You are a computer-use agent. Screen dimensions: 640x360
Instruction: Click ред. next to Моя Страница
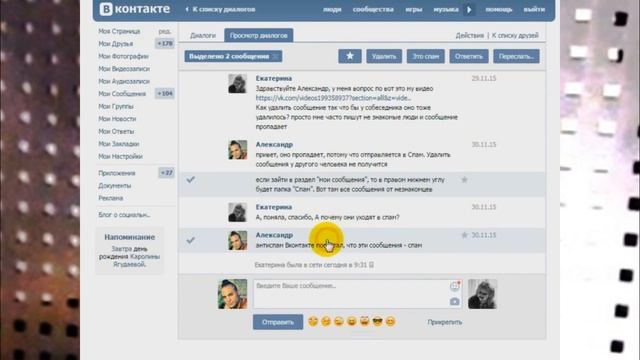(x=165, y=31)
